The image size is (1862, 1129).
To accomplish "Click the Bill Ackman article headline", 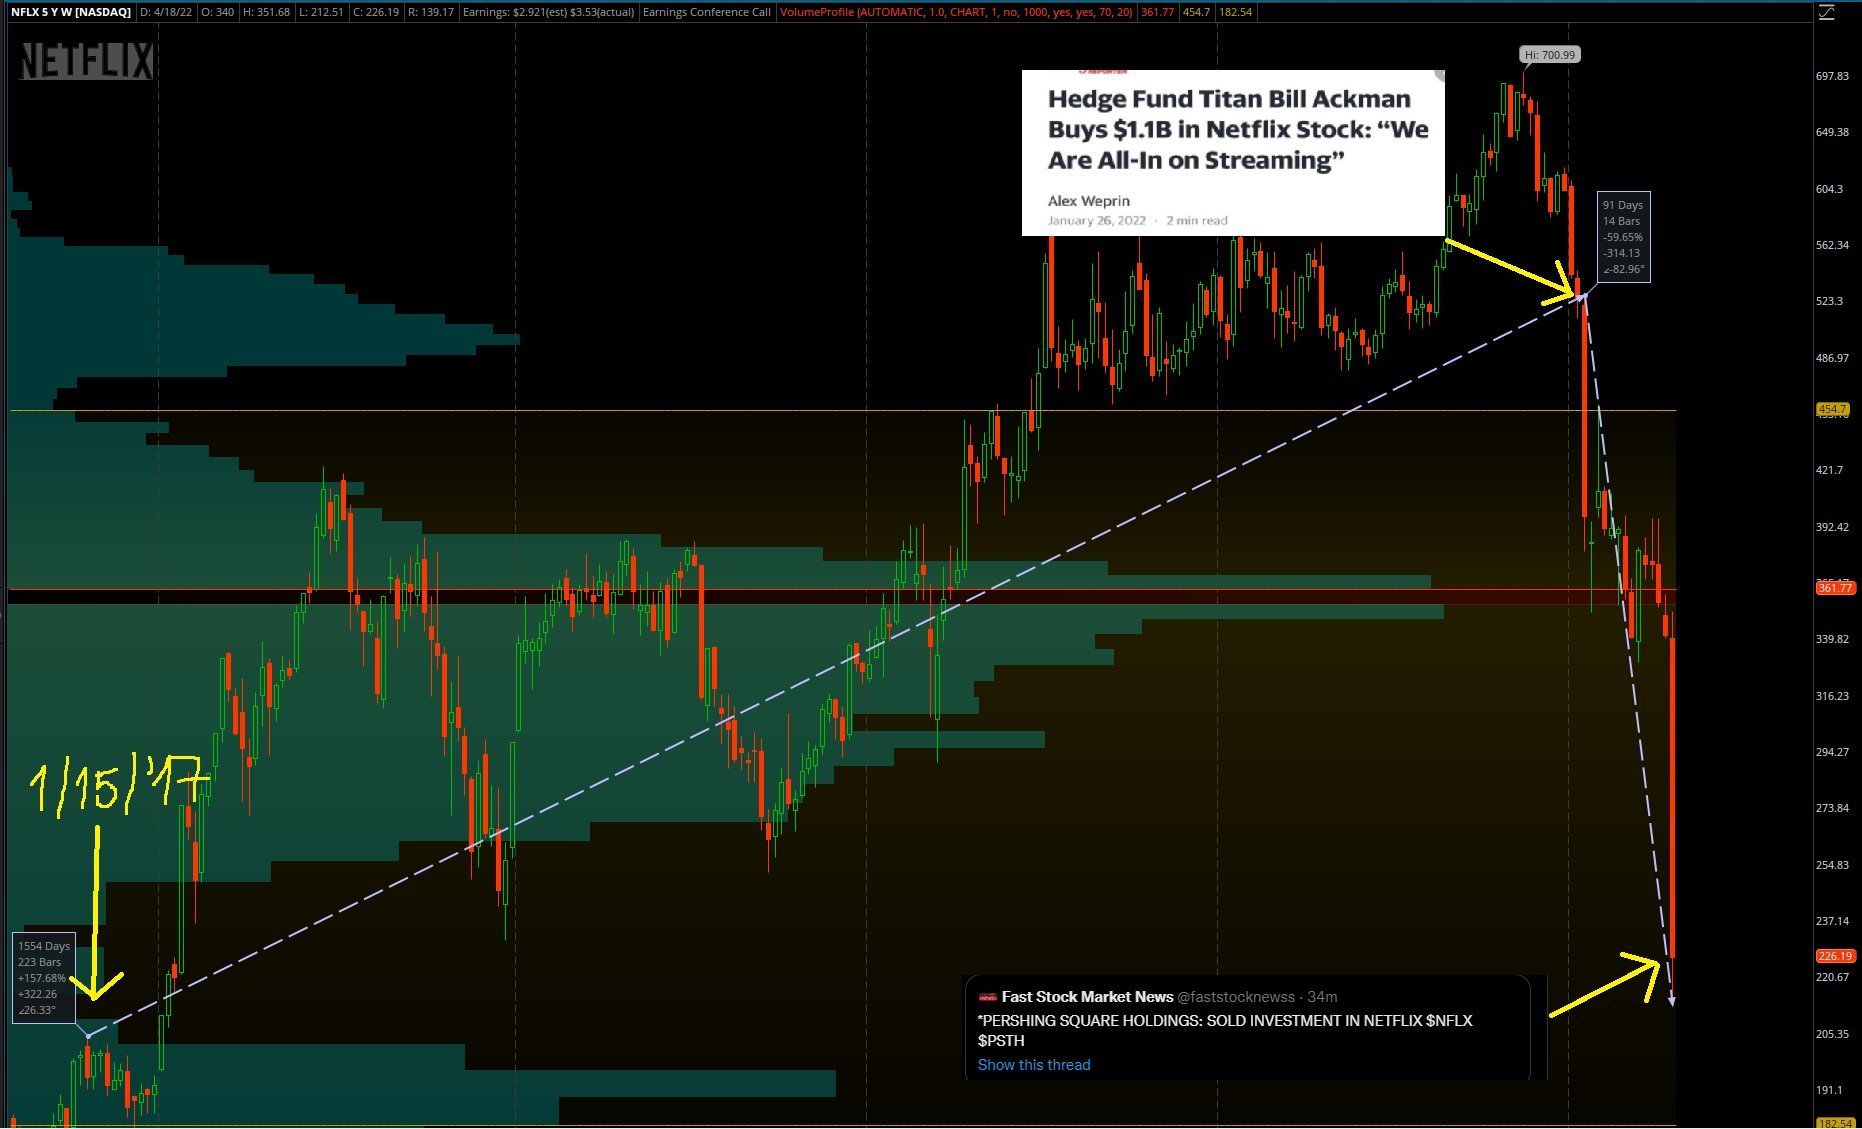I will 1238,129.
